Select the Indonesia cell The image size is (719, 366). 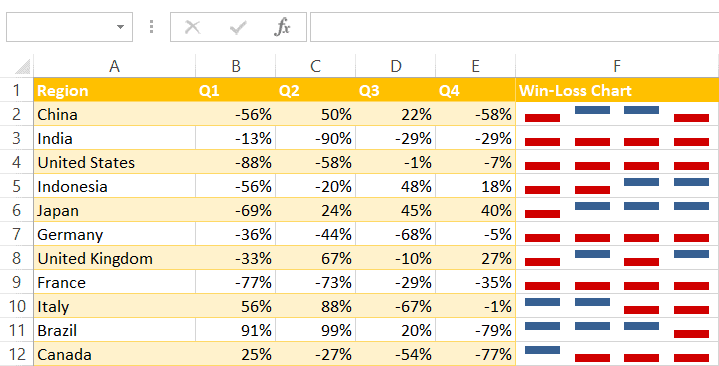[115, 186]
